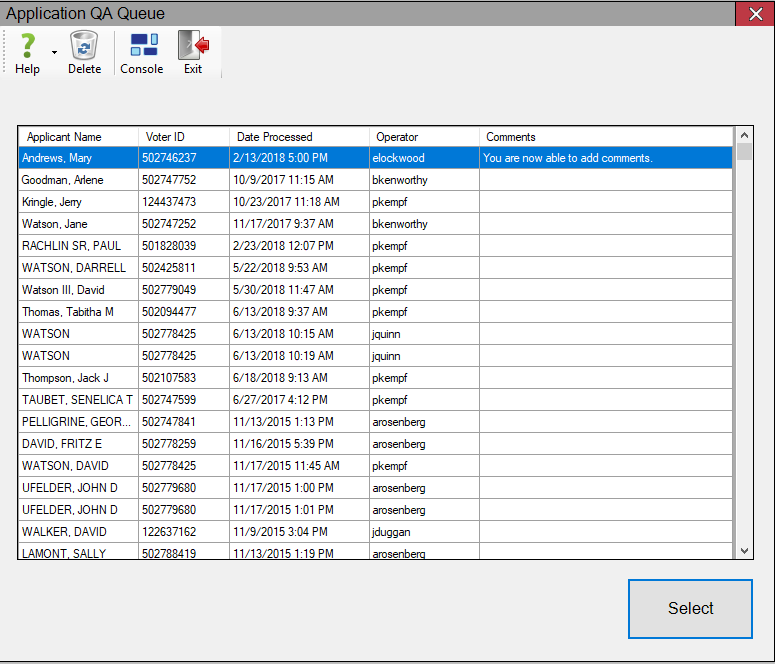Click date 10/9/2017 11:15 AM
The width and height of the screenshot is (775, 664).
(x=283, y=180)
